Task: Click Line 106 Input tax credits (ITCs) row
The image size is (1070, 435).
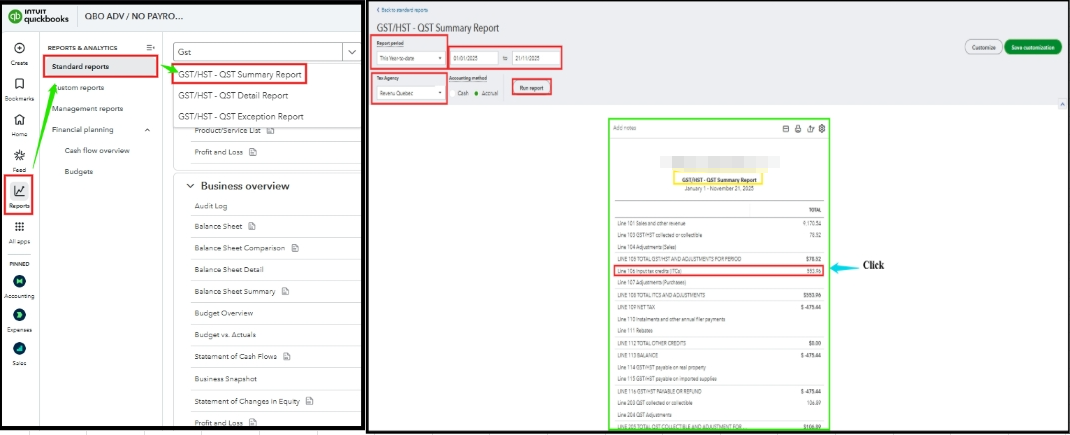Action: [719, 271]
